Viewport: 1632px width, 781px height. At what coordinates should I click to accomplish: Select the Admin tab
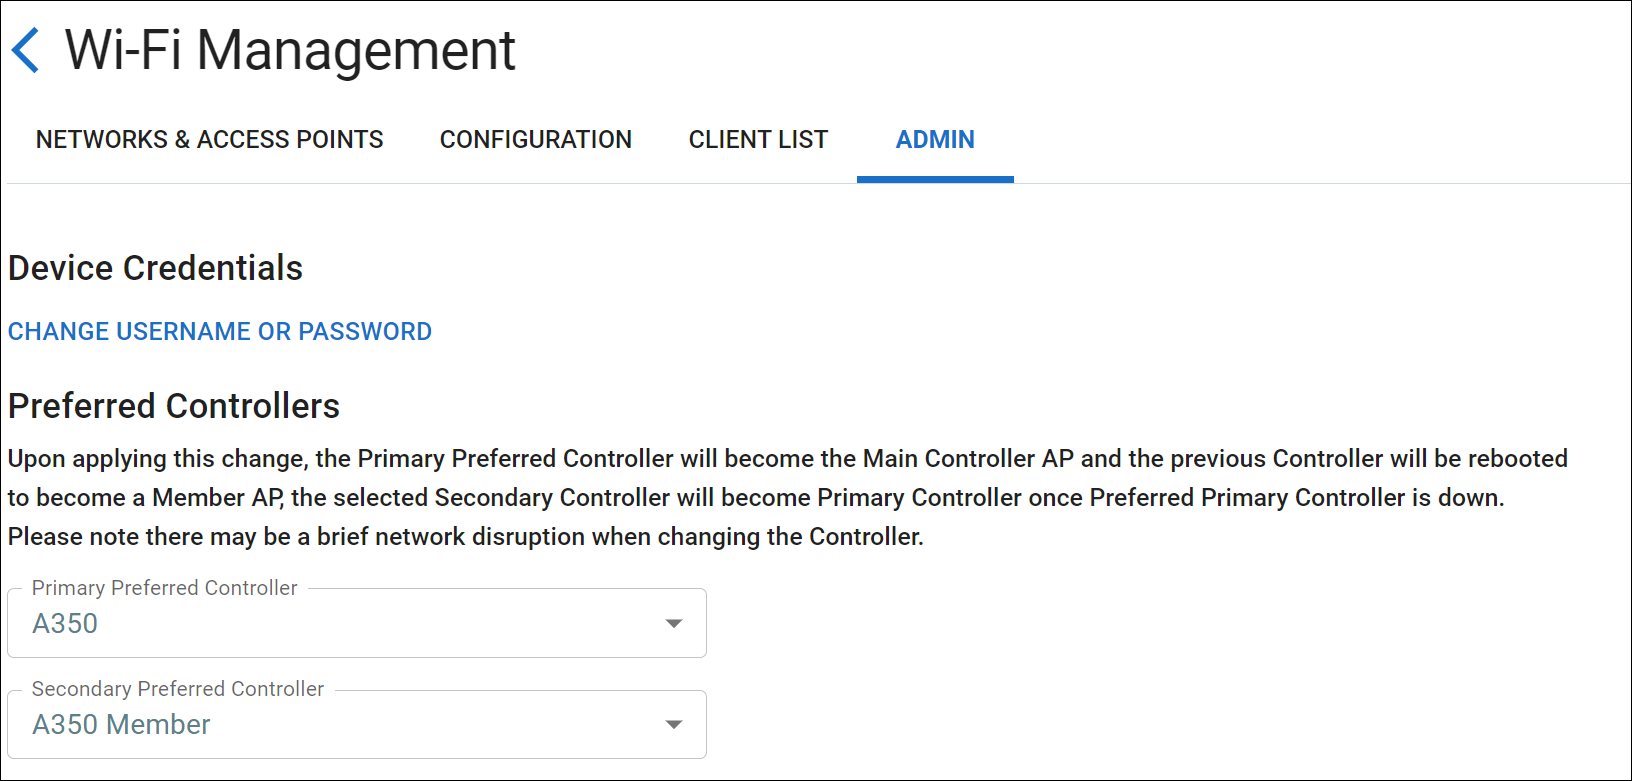point(935,140)
